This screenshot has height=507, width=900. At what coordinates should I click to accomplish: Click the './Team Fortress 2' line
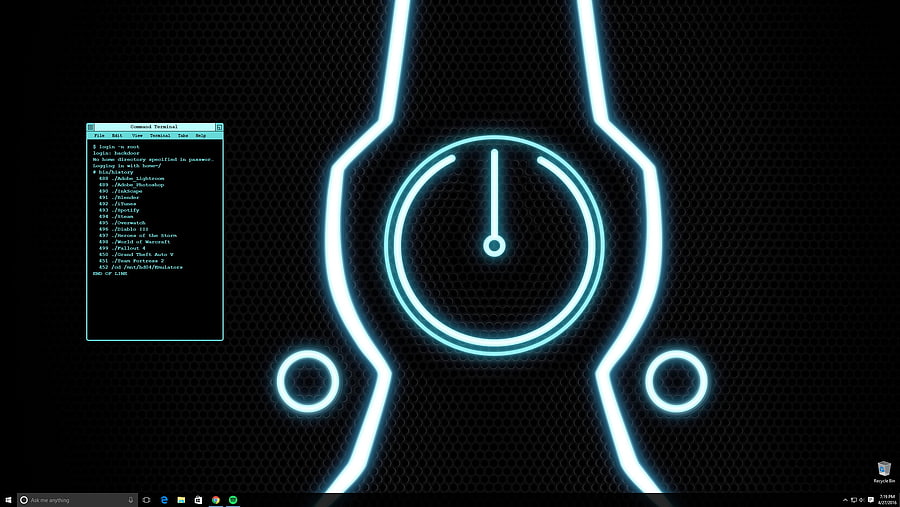[131, 261]
